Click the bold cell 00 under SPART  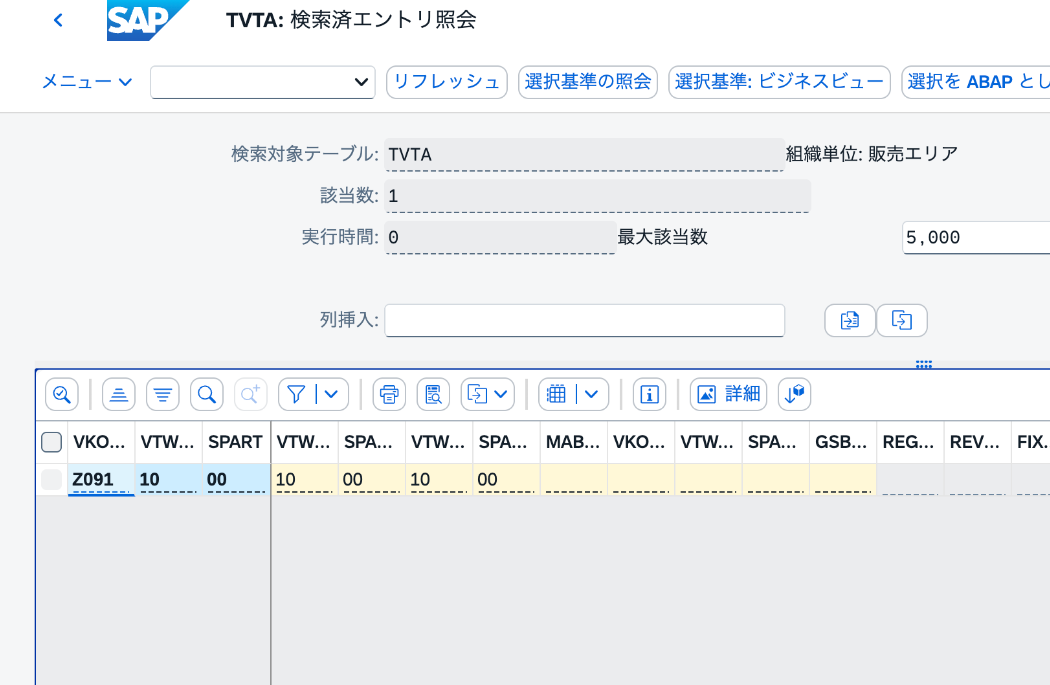(x=236, y=479)
